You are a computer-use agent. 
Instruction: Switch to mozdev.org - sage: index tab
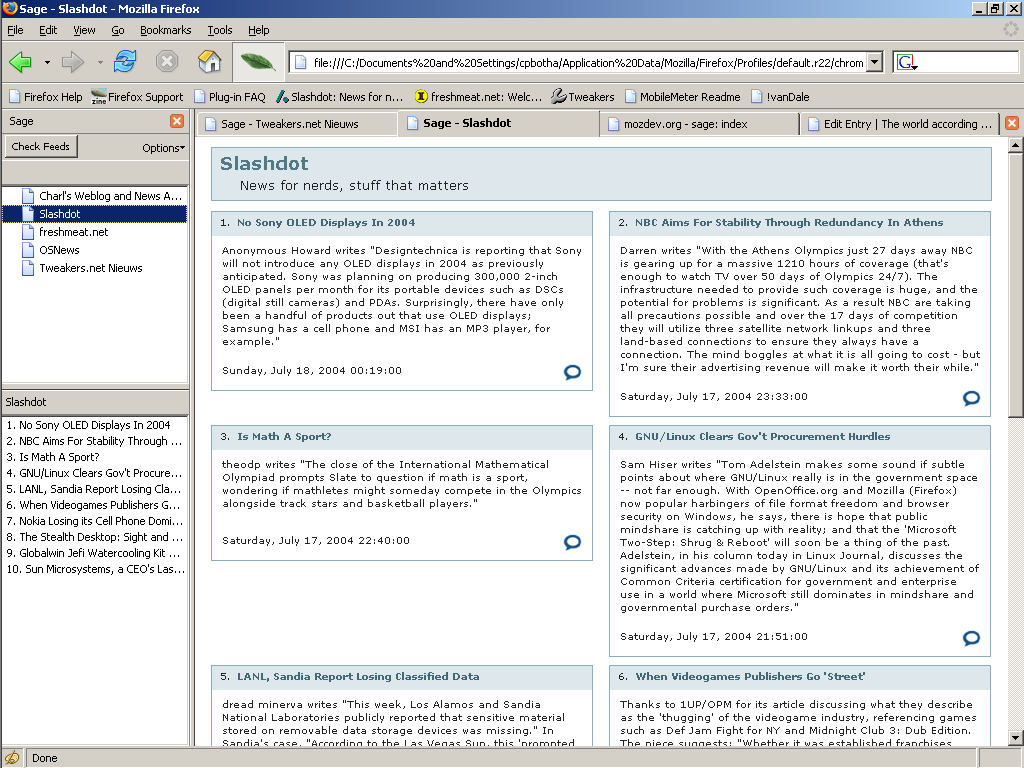[699, 124]
